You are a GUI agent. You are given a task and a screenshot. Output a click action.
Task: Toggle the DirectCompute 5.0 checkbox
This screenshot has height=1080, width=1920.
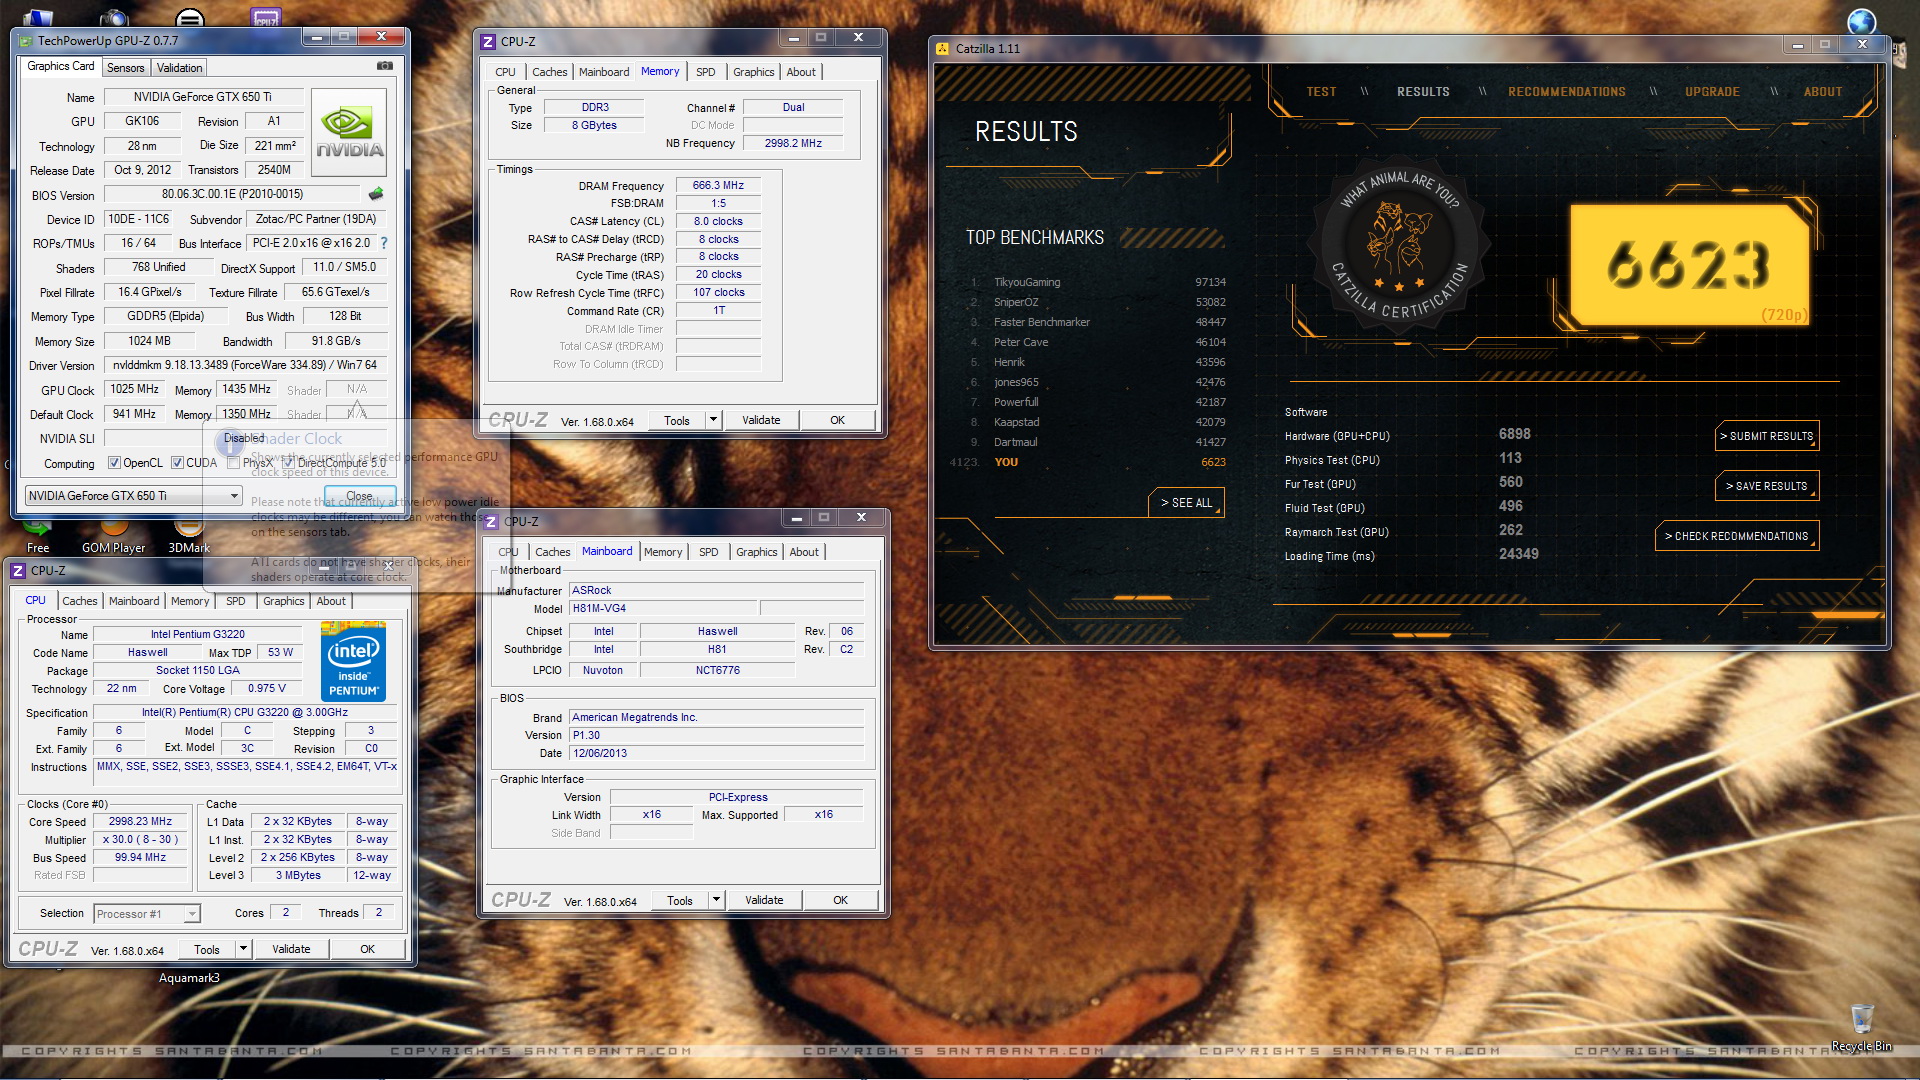[x=288, y=463]
